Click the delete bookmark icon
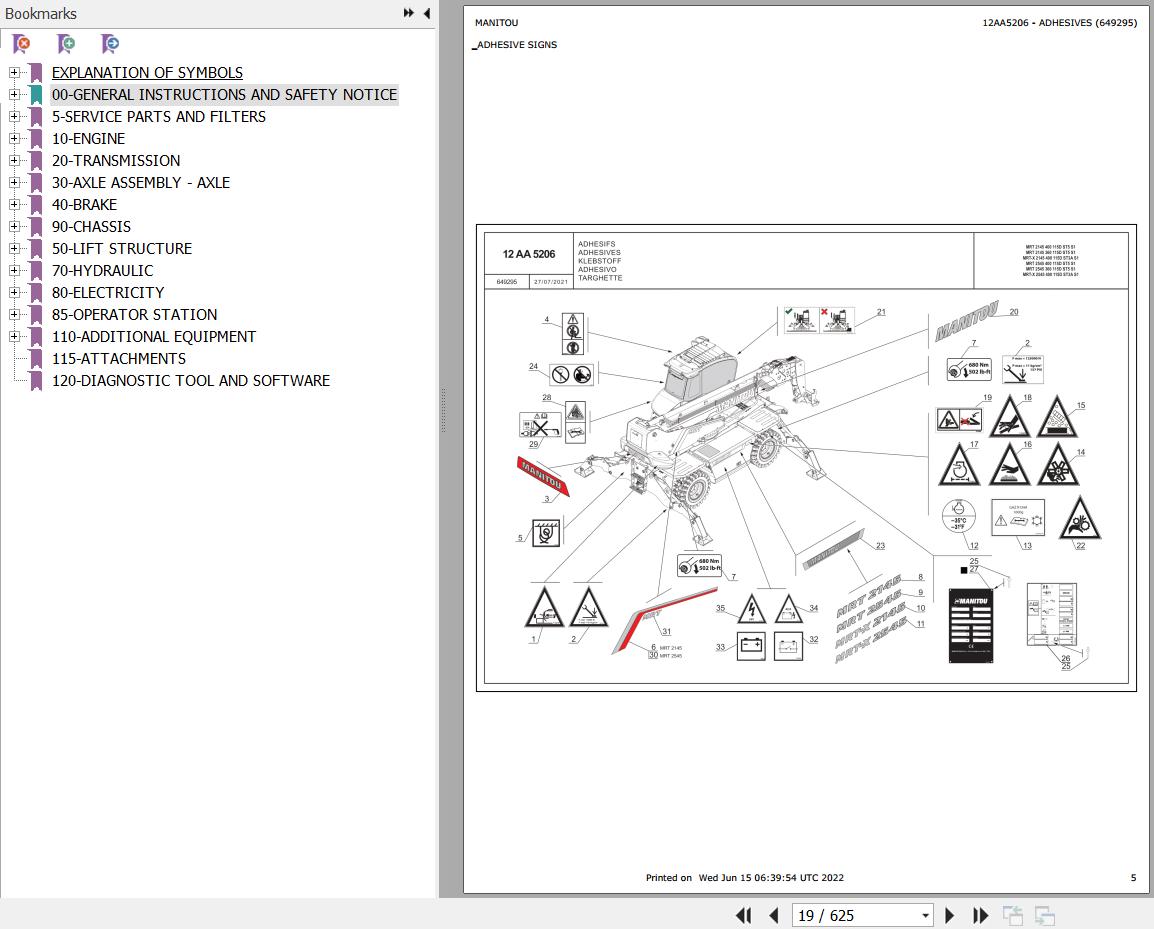Image resolution: width=1154 pixels, height=929 pixels. point(22,44)
